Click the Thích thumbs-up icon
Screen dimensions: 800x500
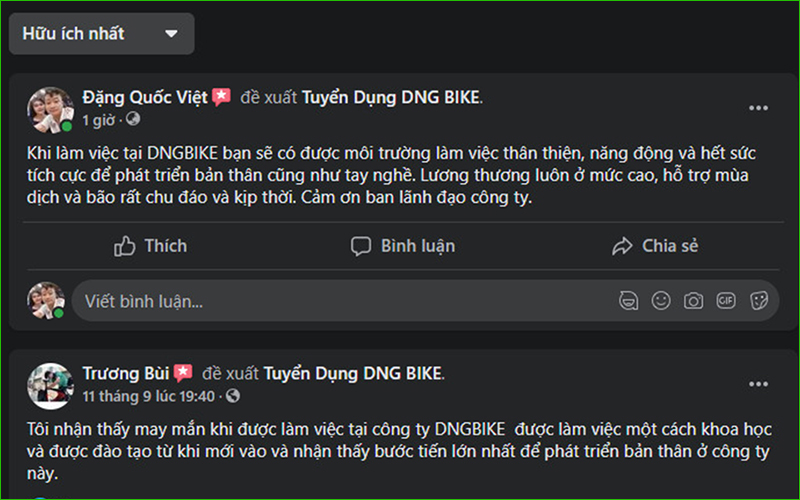[x=125, y=246]
